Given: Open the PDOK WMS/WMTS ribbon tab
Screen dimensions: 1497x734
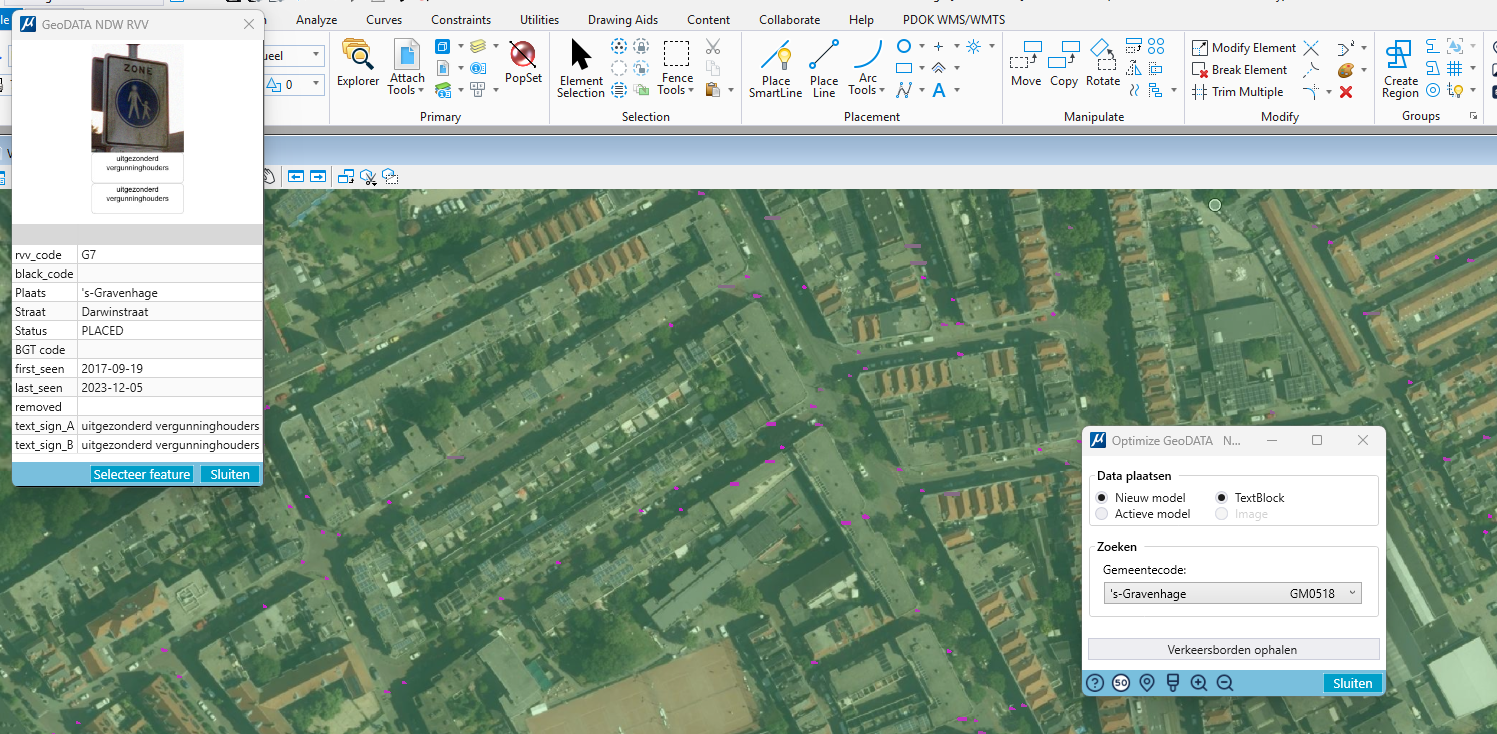Looking at the screenshot, I should tap(954, 20).
